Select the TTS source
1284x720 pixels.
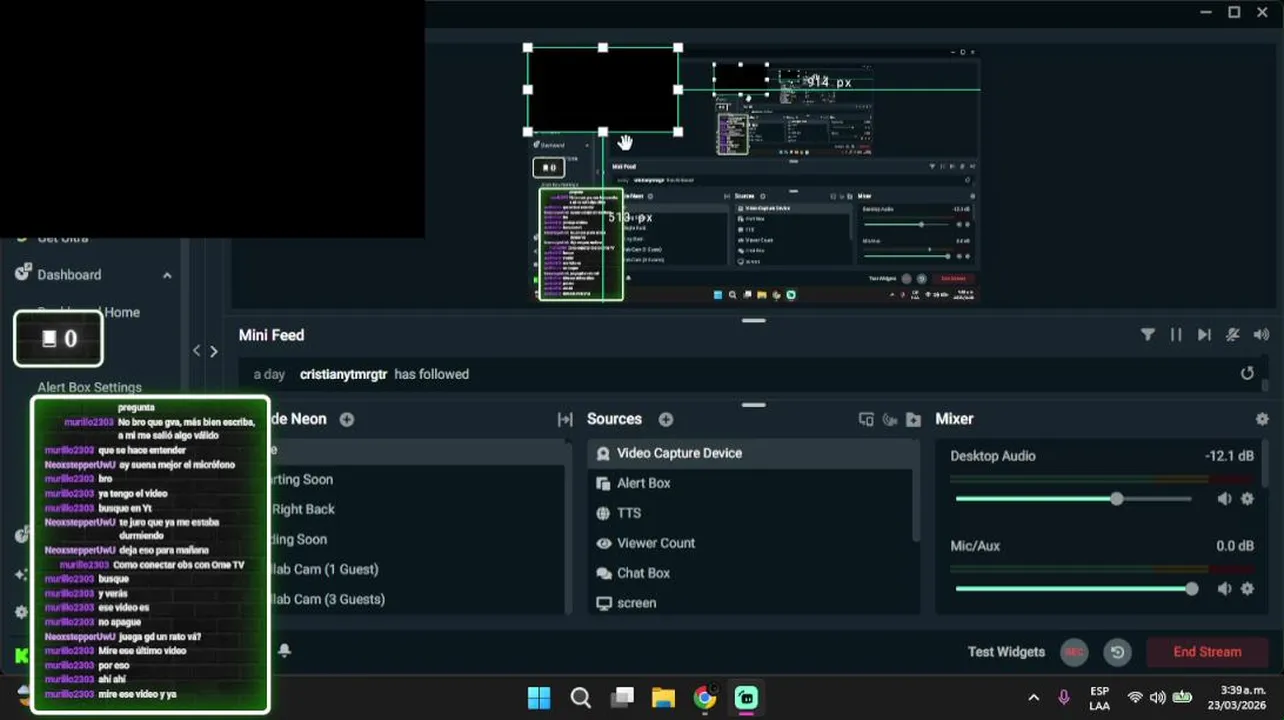752,513
